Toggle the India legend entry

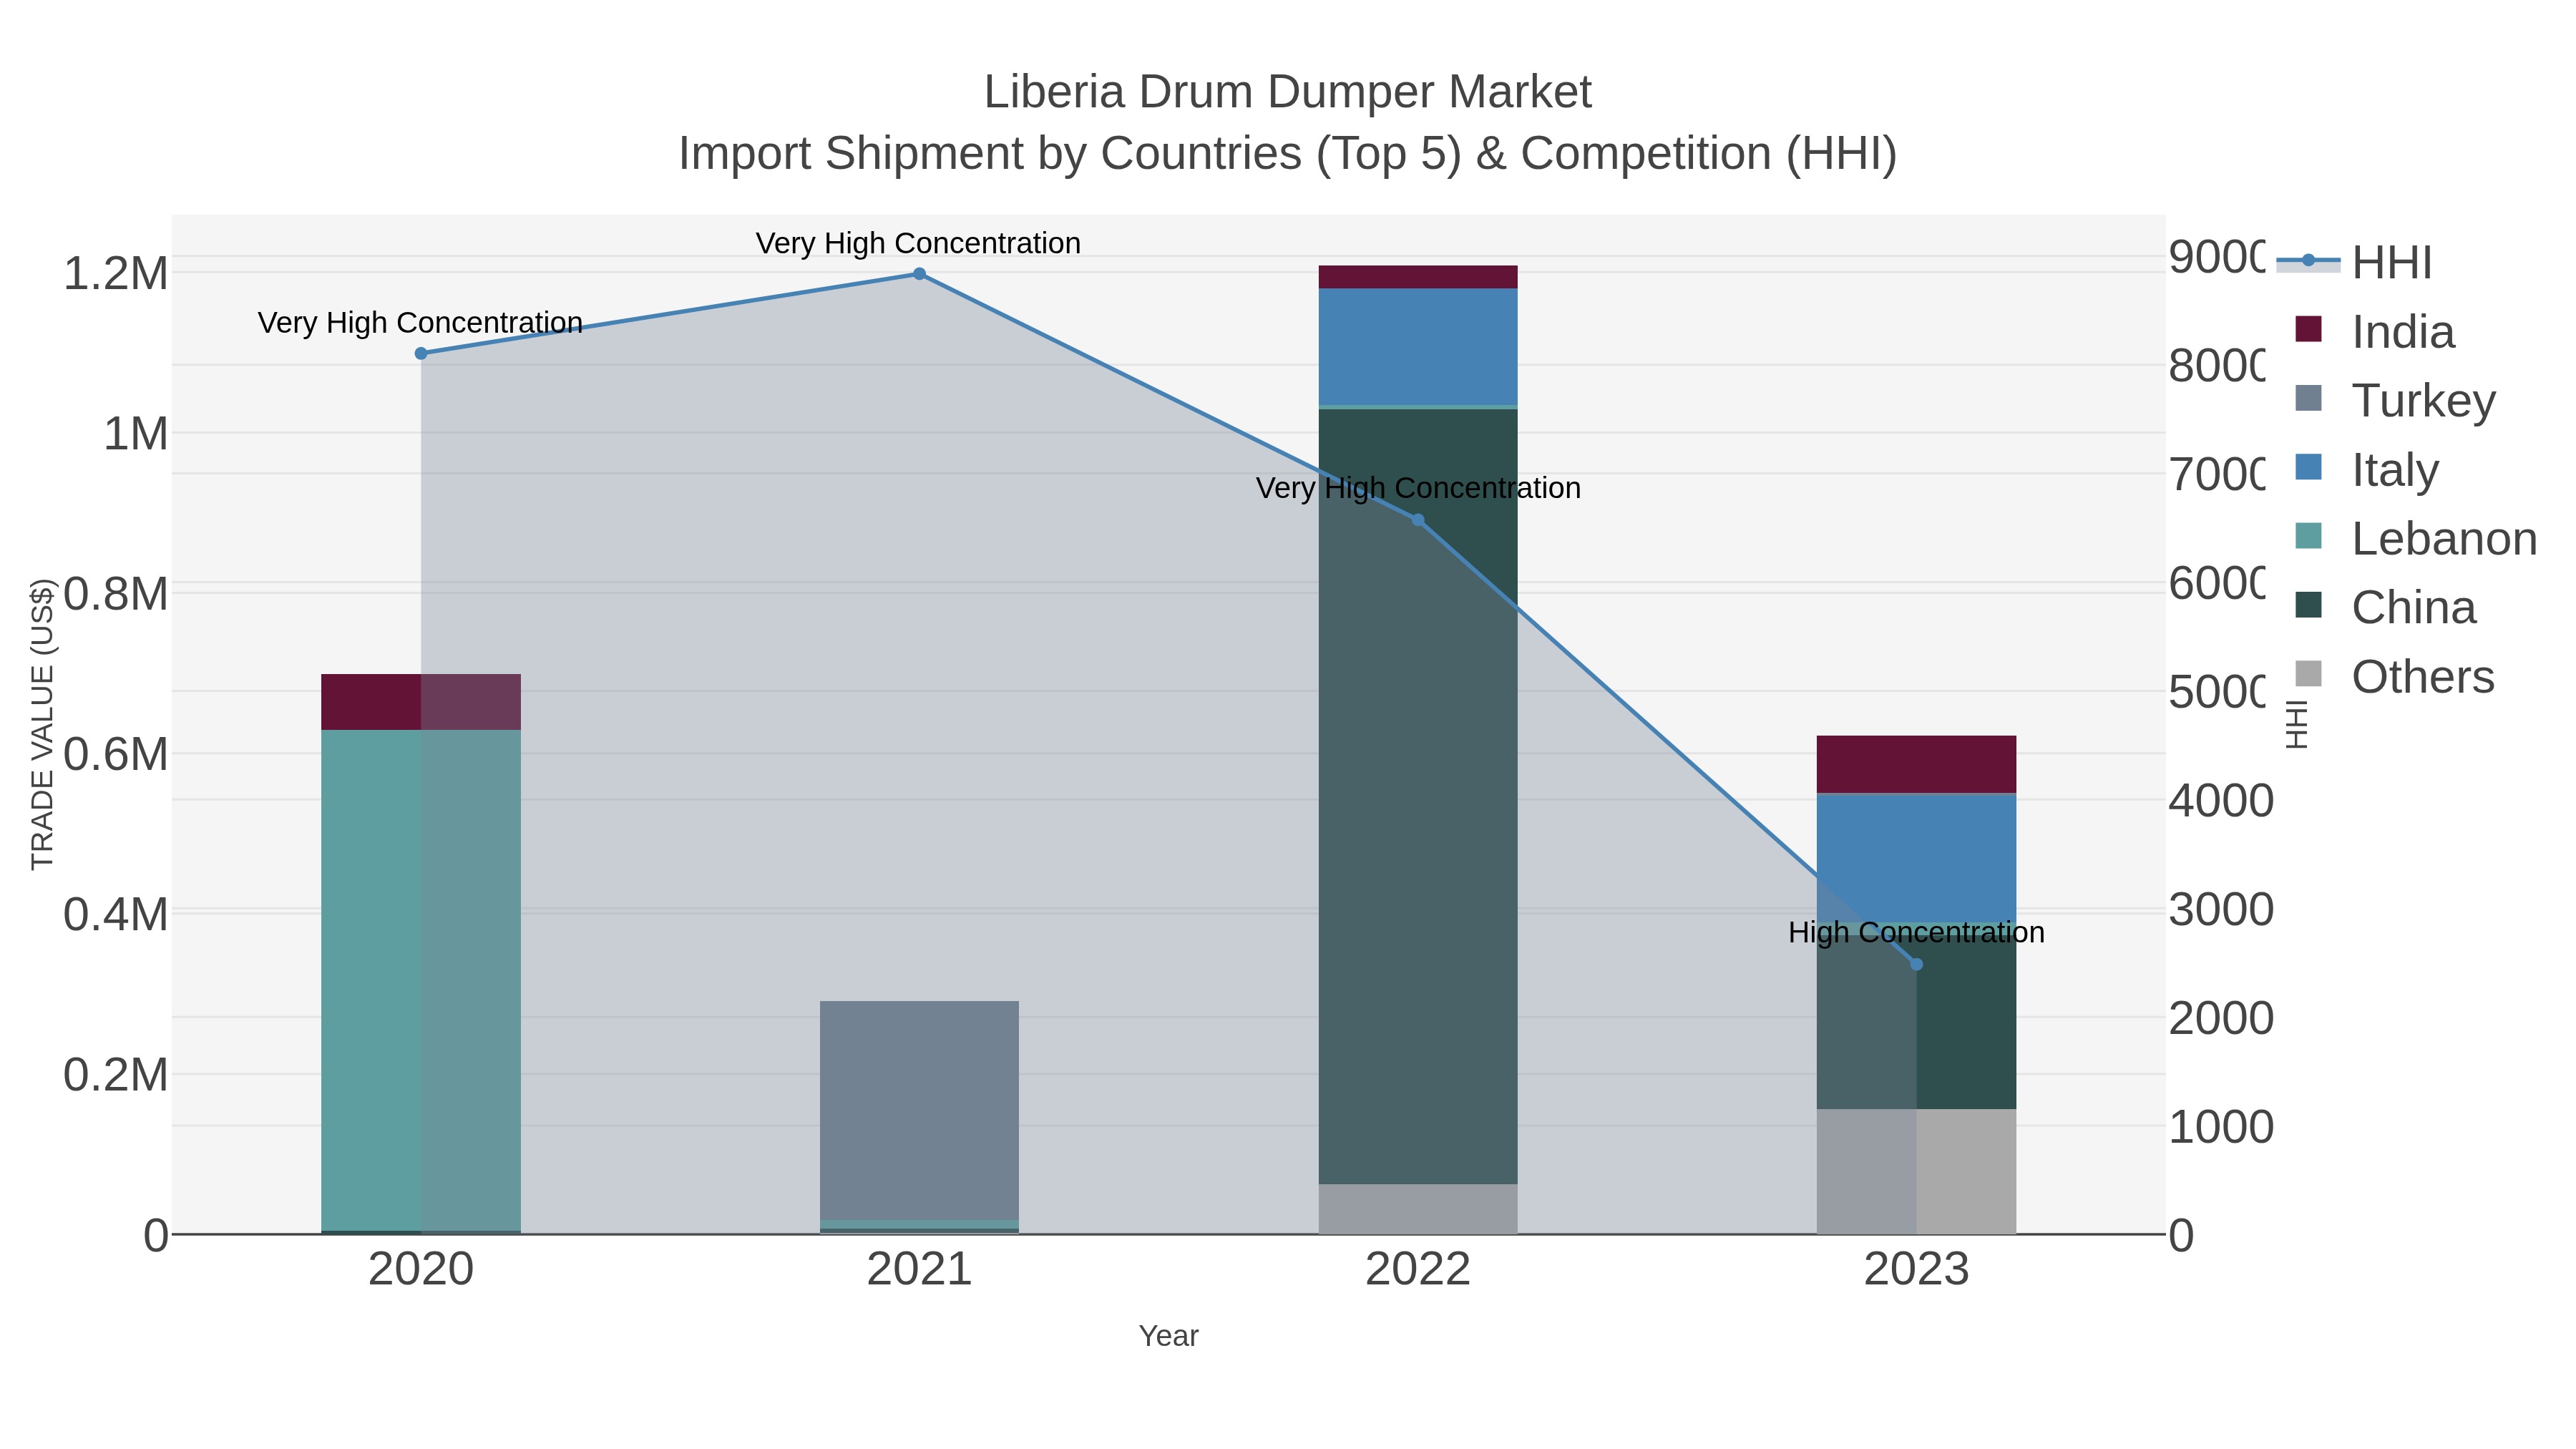click(2375, 331)
